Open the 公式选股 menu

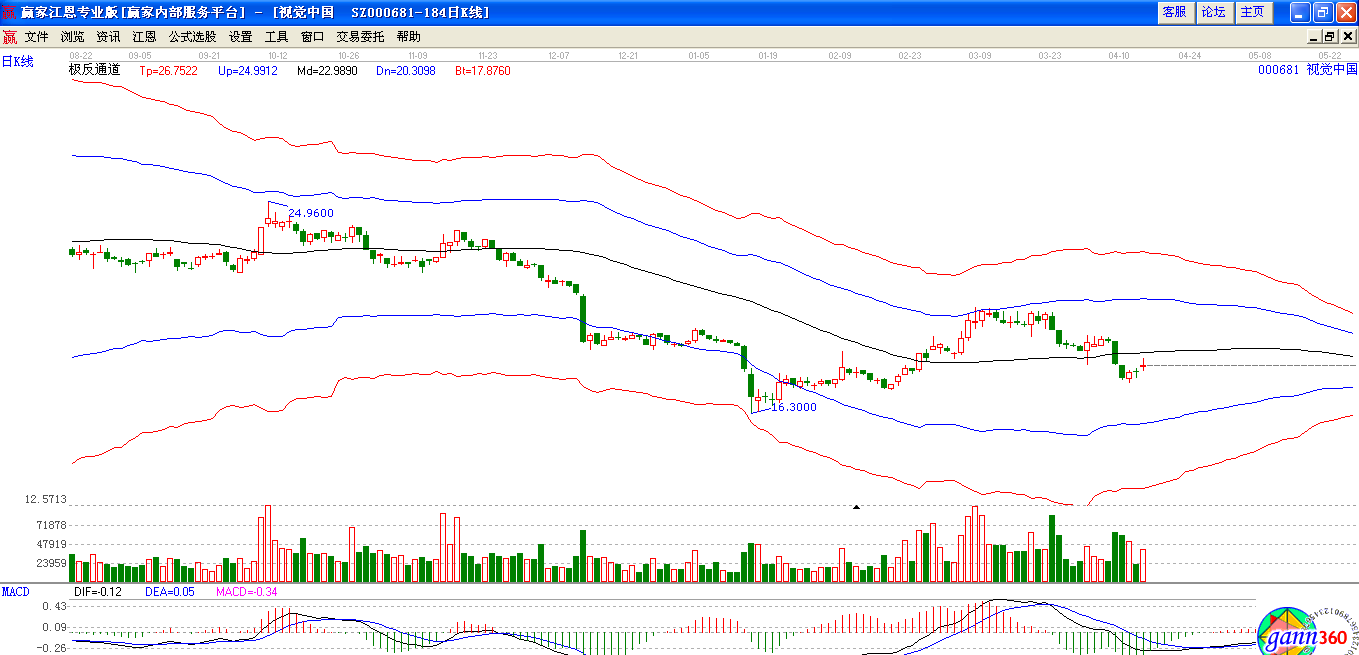coord(192,37)
